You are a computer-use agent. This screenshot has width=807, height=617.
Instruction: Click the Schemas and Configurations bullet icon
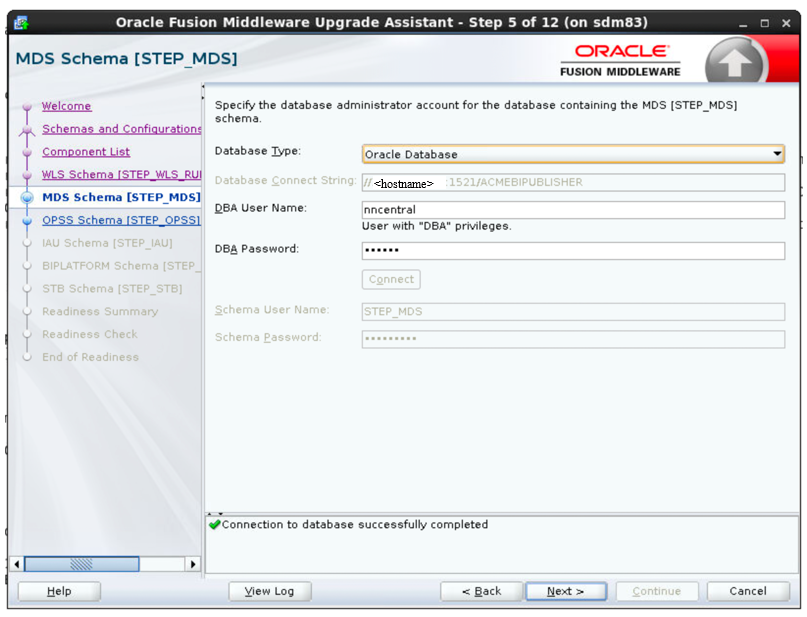click(27, 130)
